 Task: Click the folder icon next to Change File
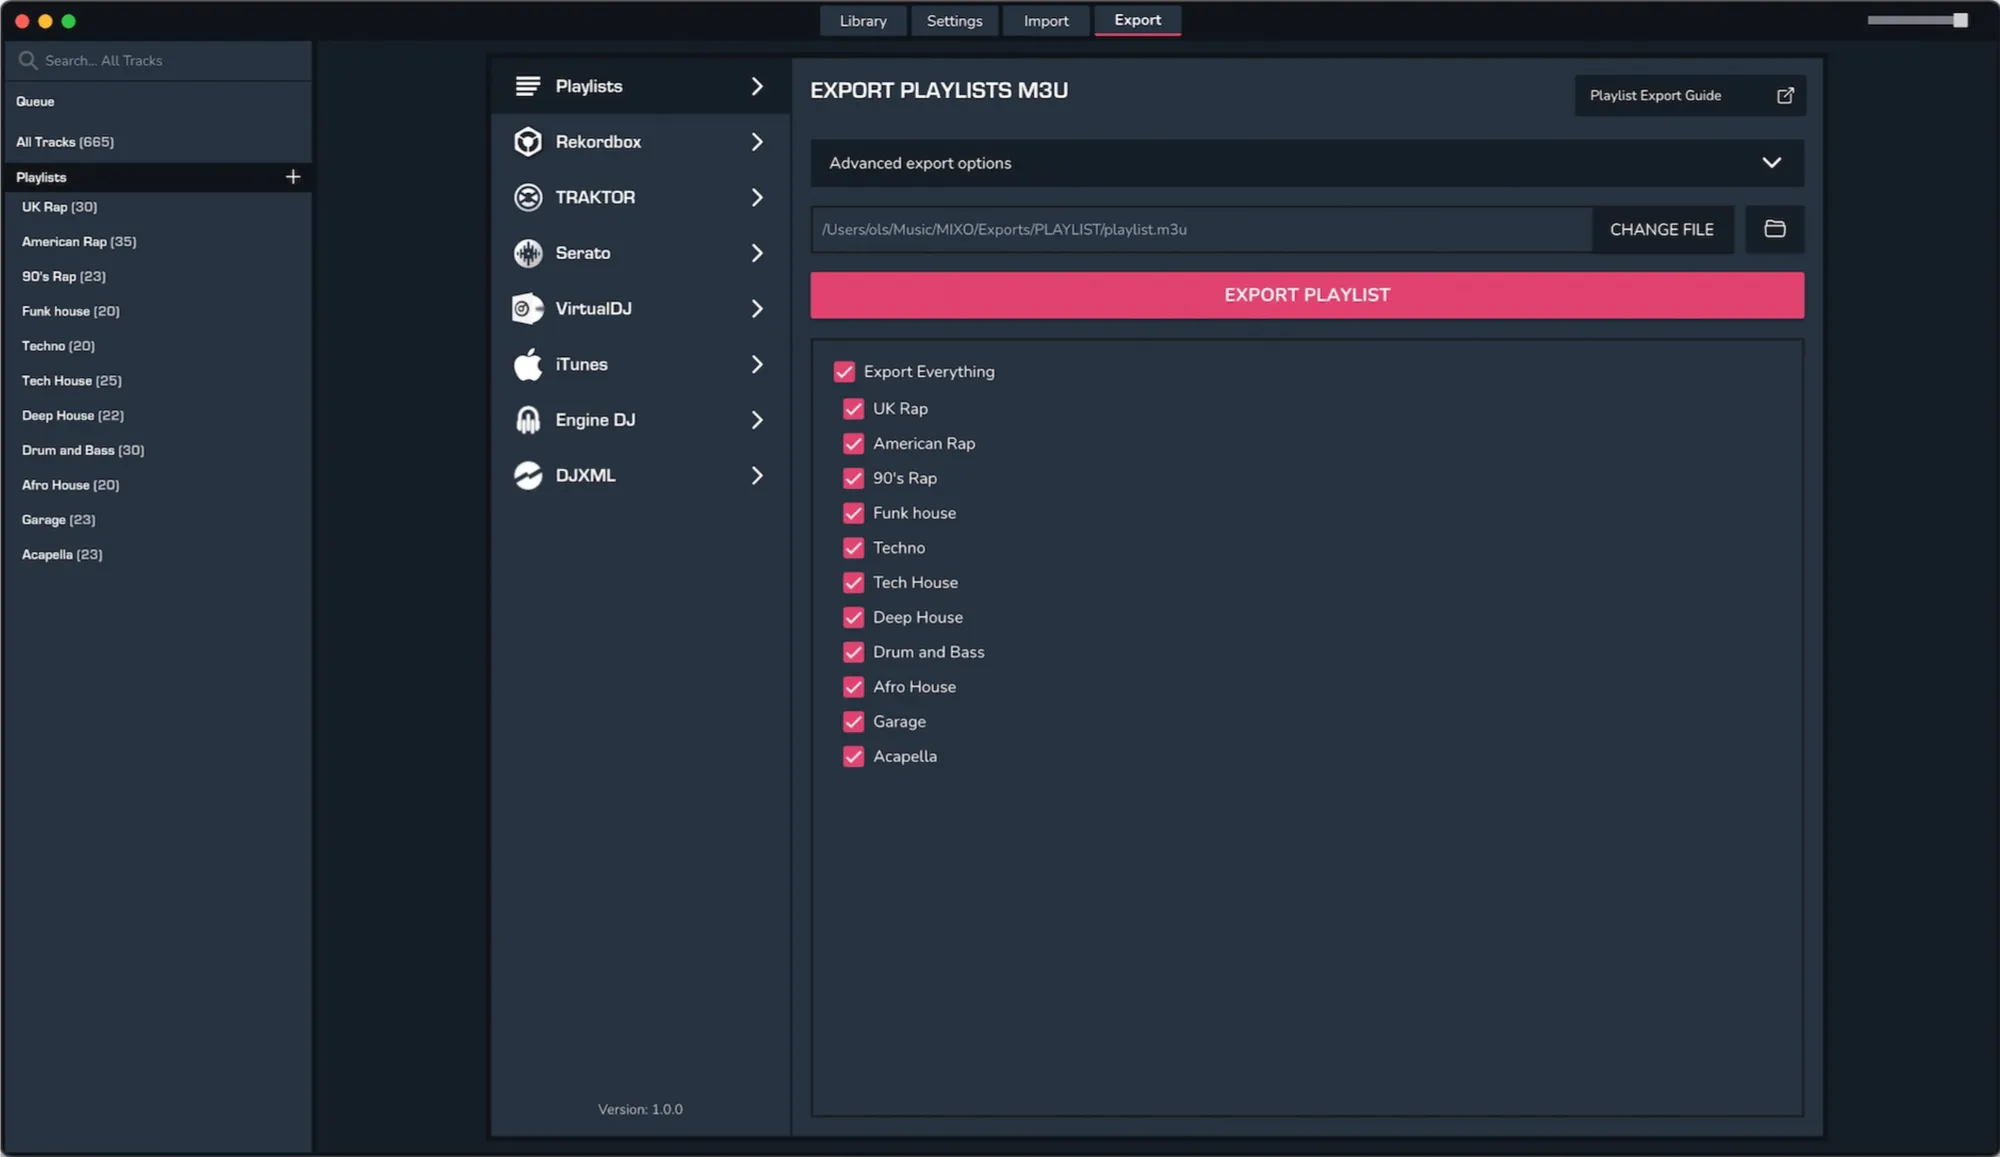(x=1775, y=229)
